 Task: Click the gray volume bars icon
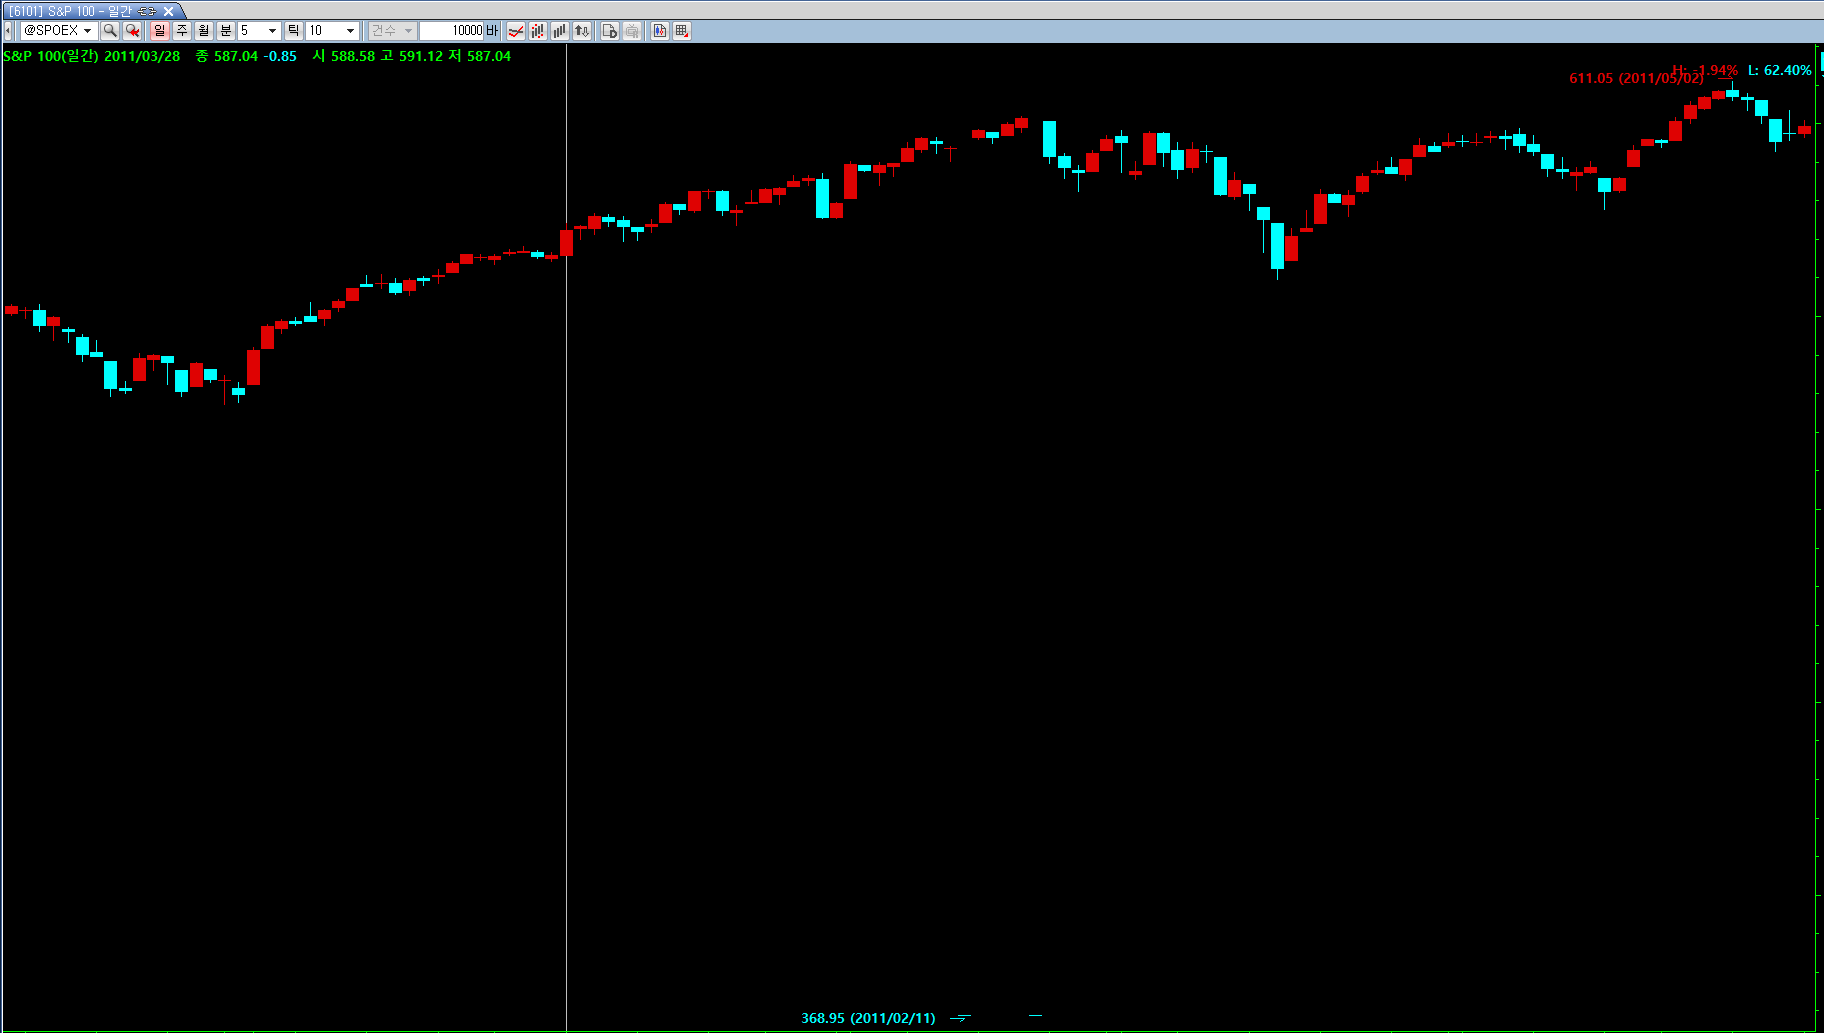[560, 31]
